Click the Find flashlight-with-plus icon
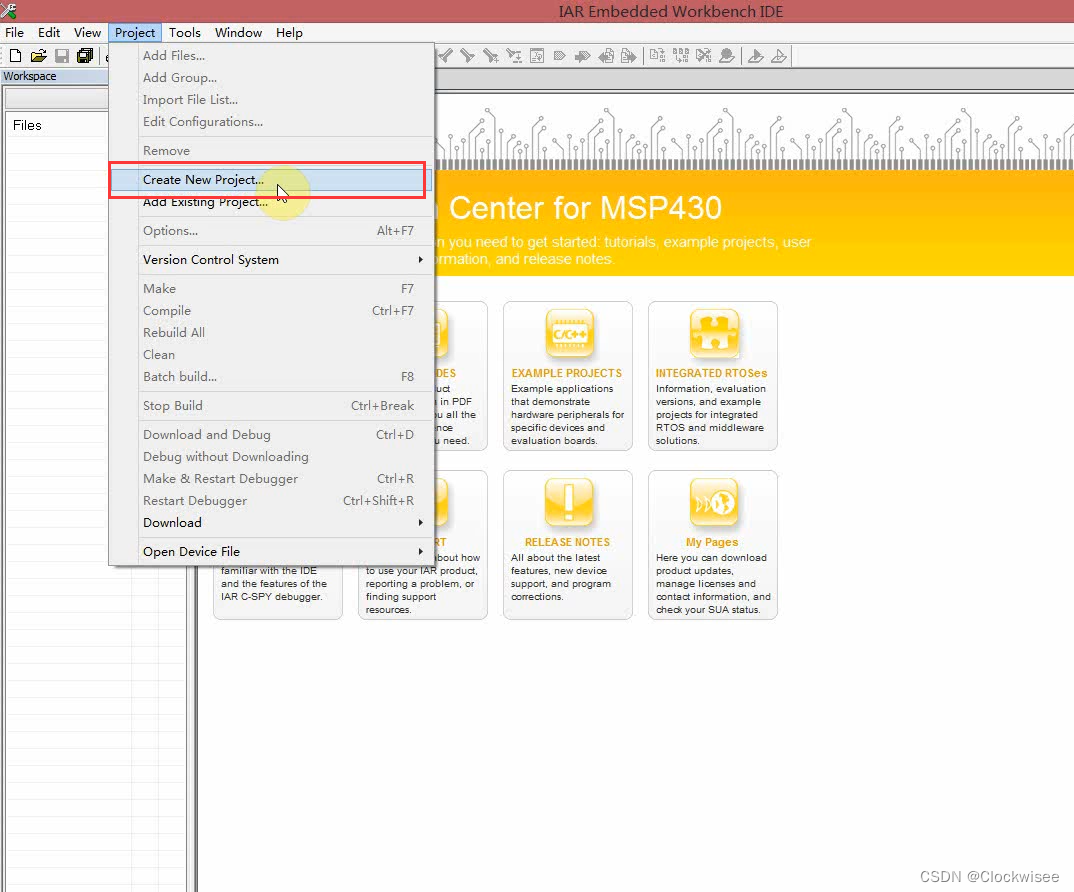The width and height of the screenshot is (1074, 892). (490, 56)
